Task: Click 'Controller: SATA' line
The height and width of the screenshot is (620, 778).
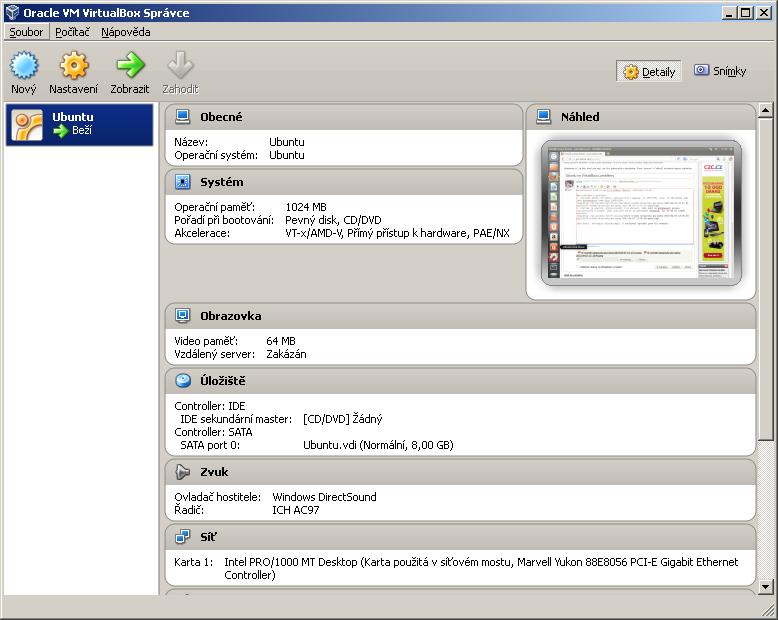Action: tap(213, 432)
